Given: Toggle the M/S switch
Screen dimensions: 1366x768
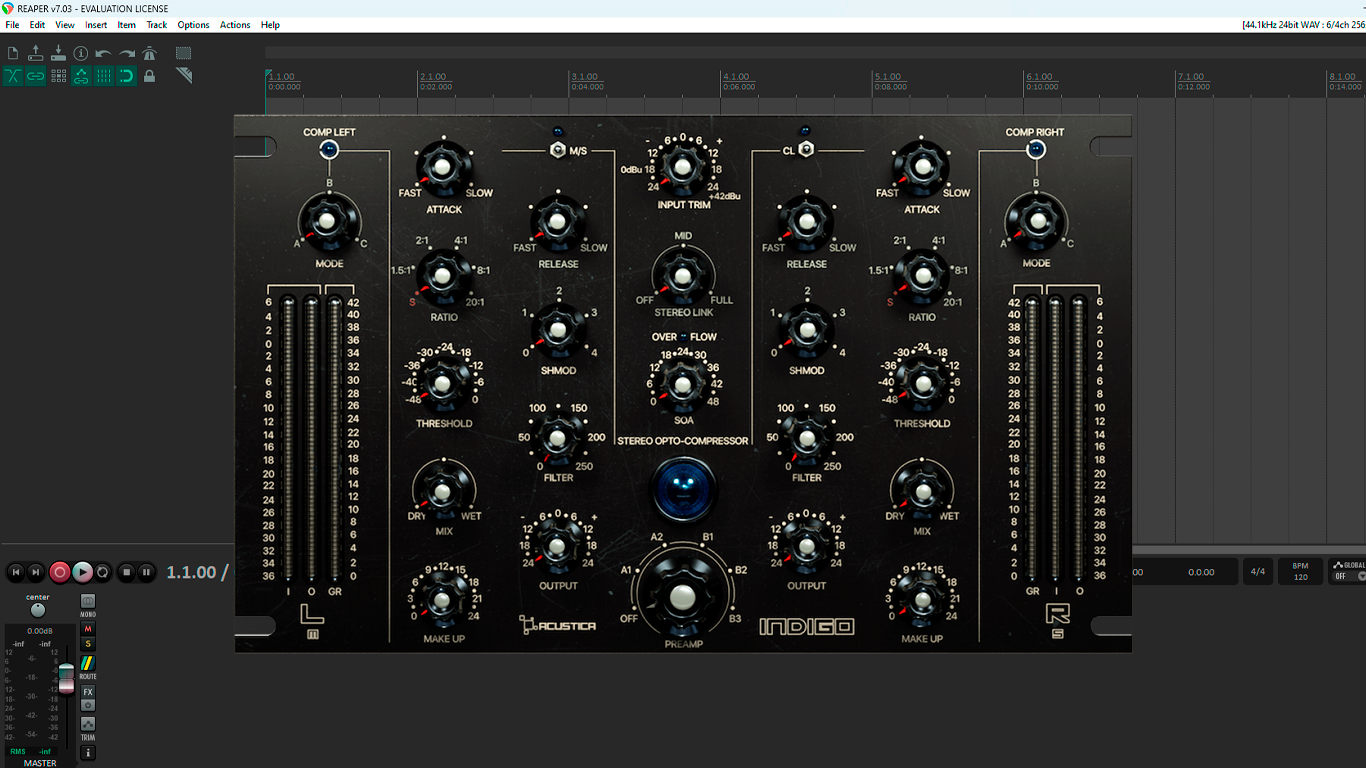Looking at the screenshot, I should pyautogui.click(x=558, y=150).
